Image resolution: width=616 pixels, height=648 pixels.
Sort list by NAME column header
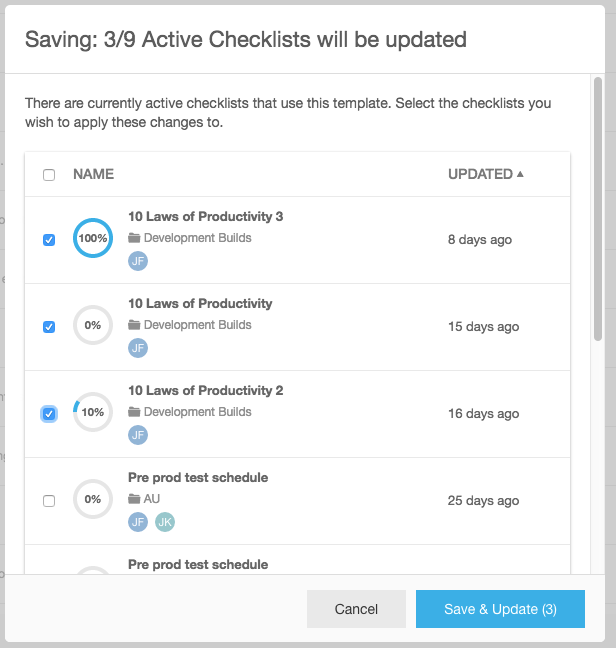coord(93,174)
